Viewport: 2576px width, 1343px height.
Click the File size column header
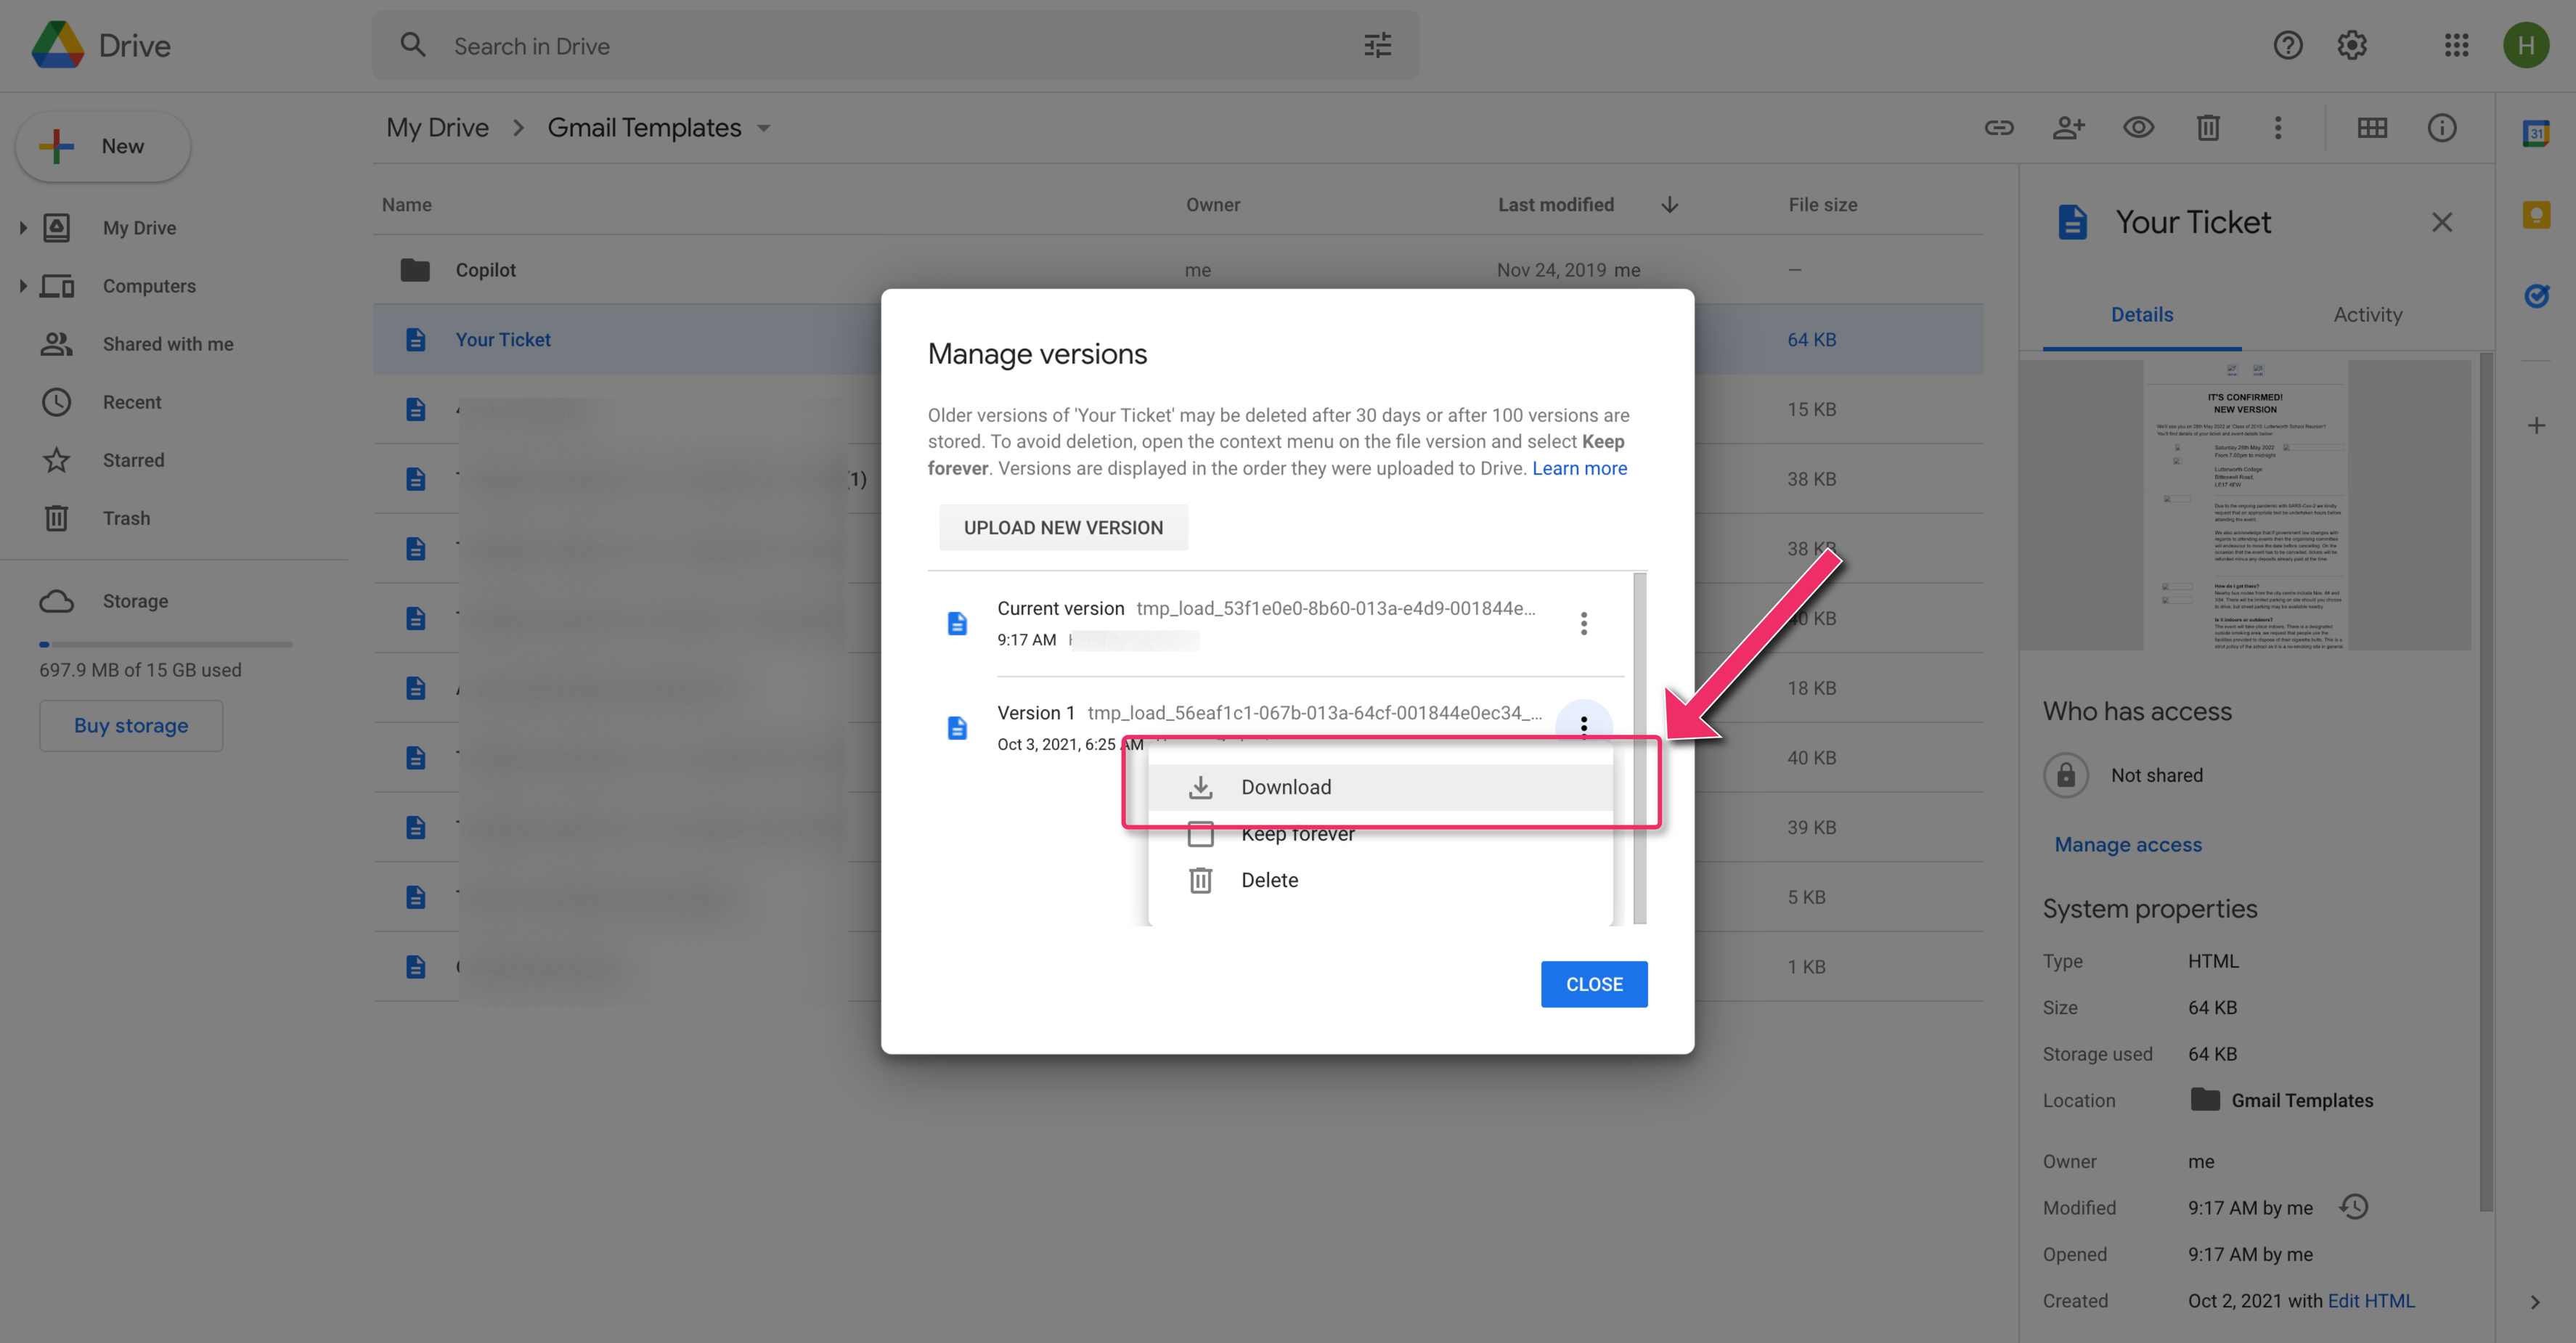(x=1822, y=204)
